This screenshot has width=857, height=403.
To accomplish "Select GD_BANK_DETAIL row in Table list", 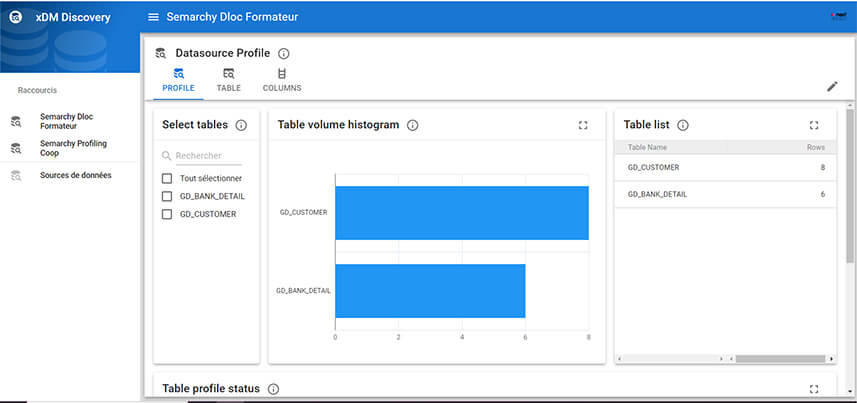I will coord(724,194).
